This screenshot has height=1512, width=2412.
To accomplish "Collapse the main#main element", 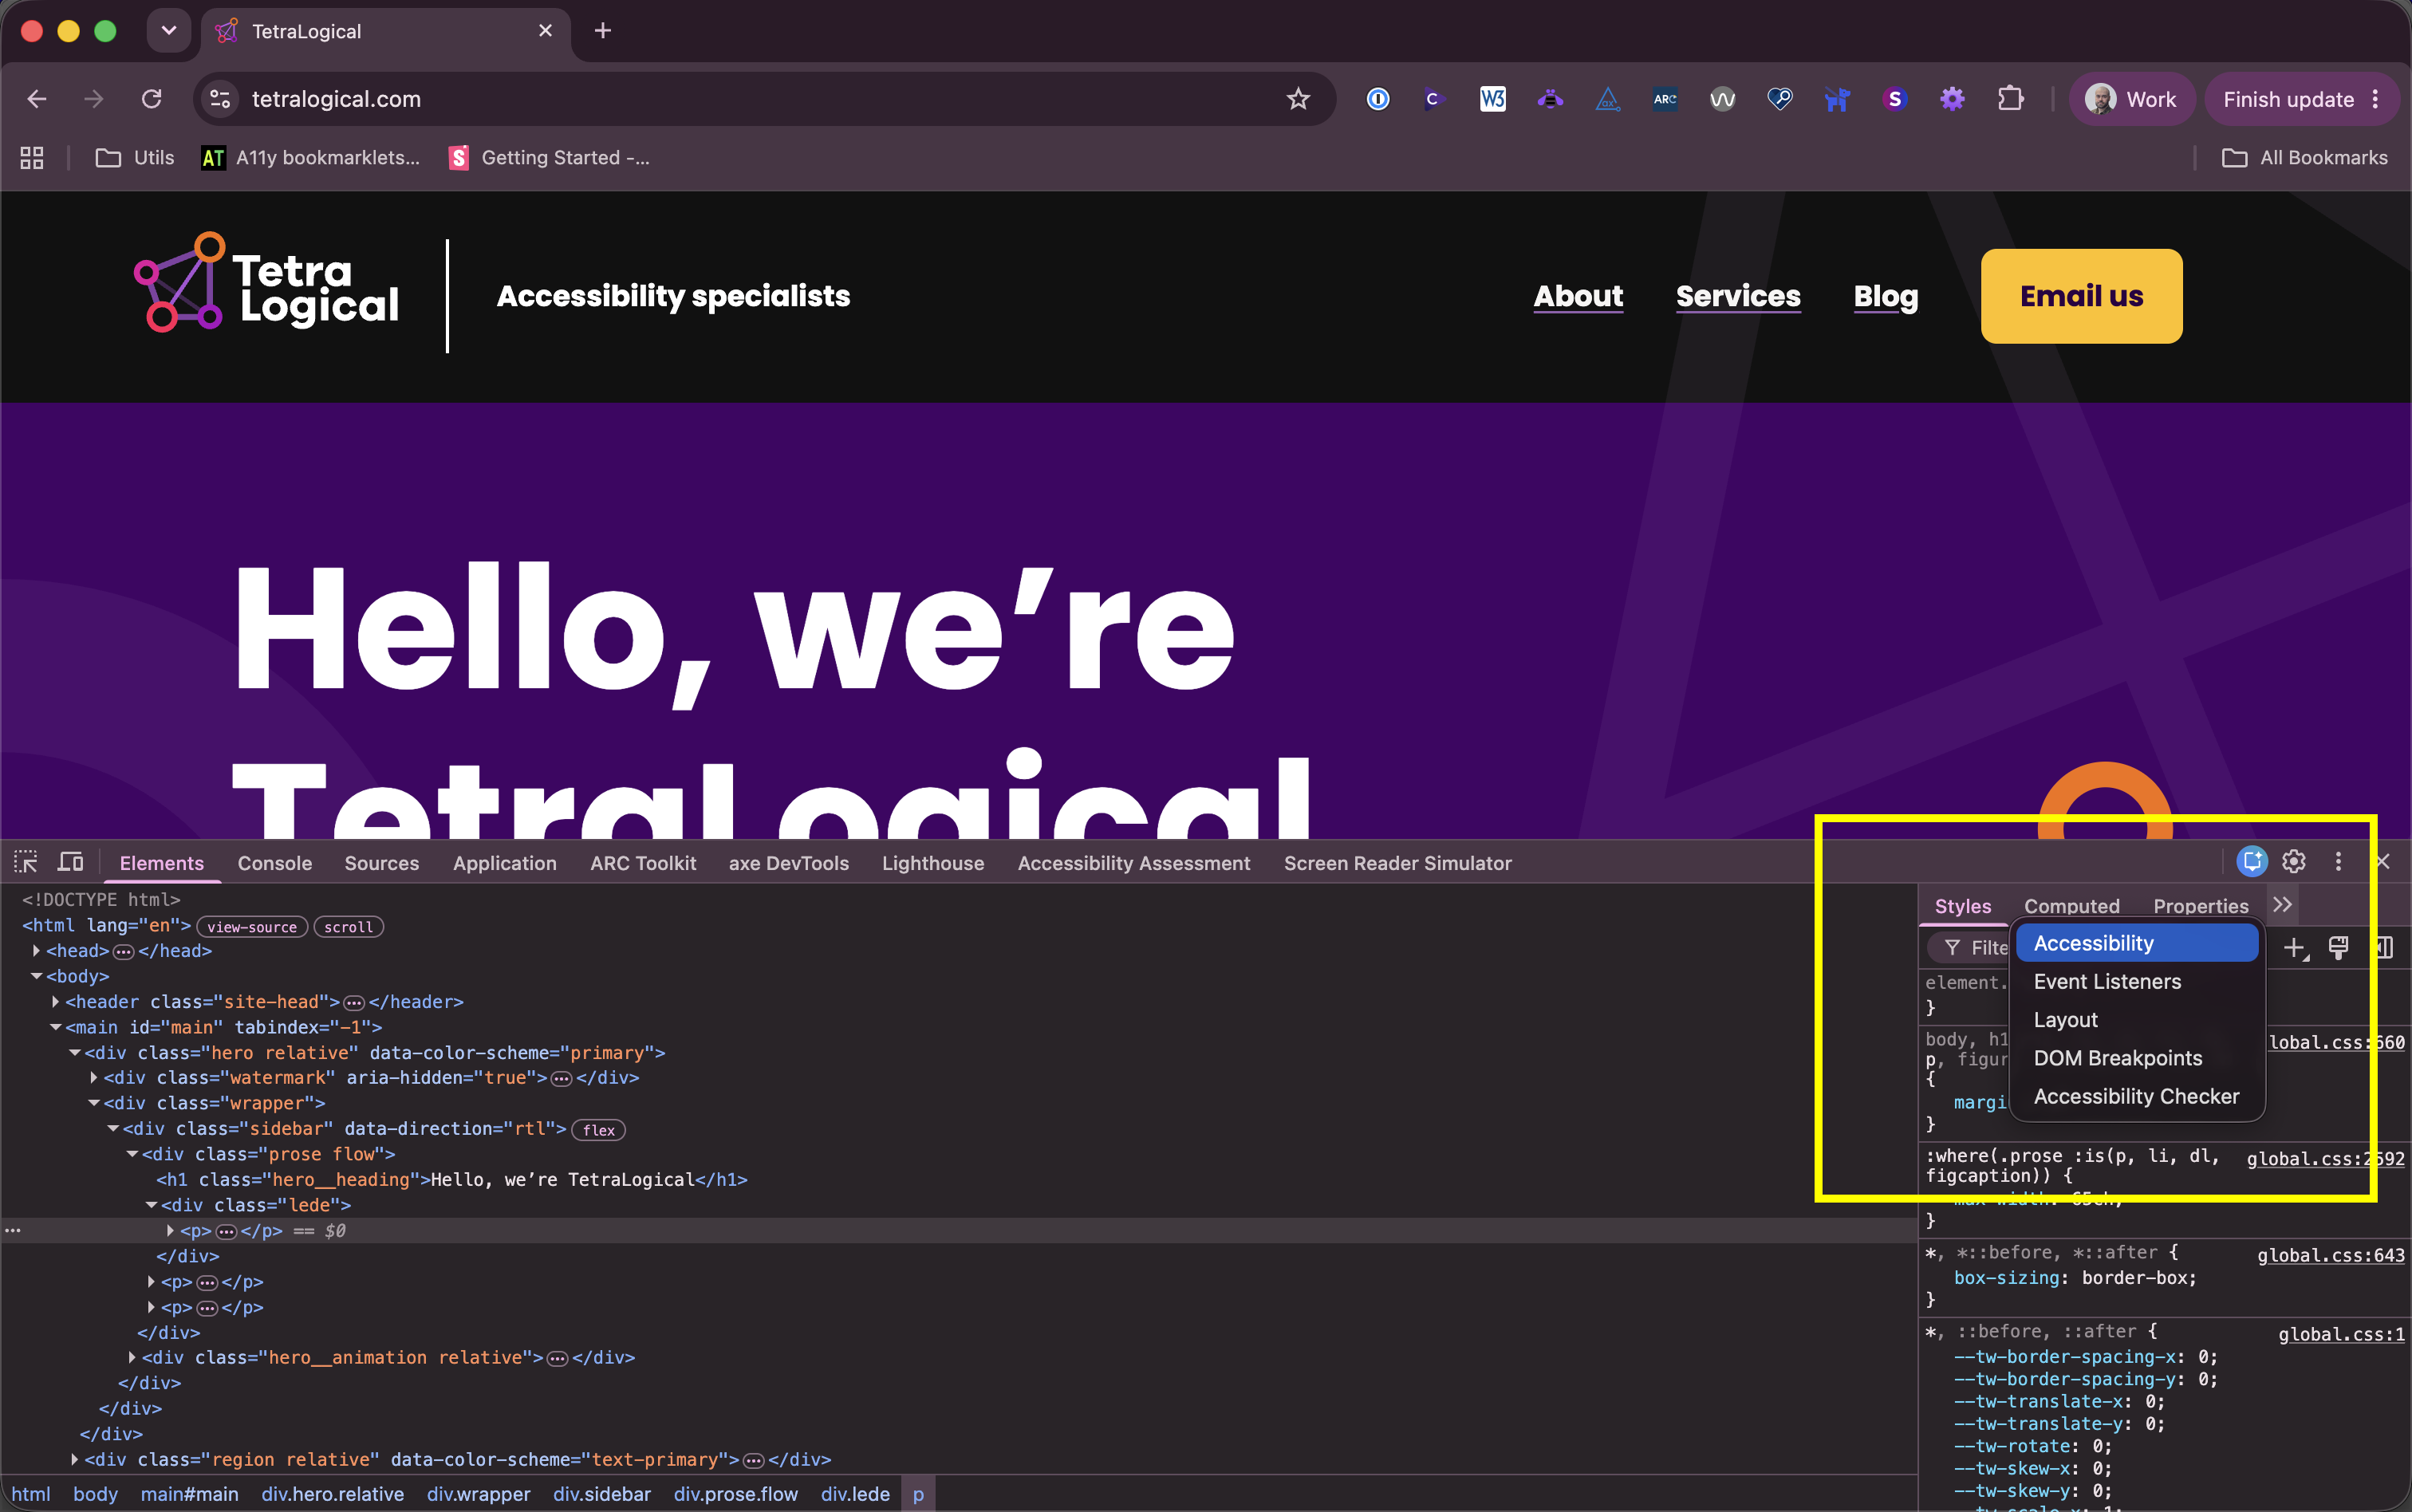I will coord(56,1027).
